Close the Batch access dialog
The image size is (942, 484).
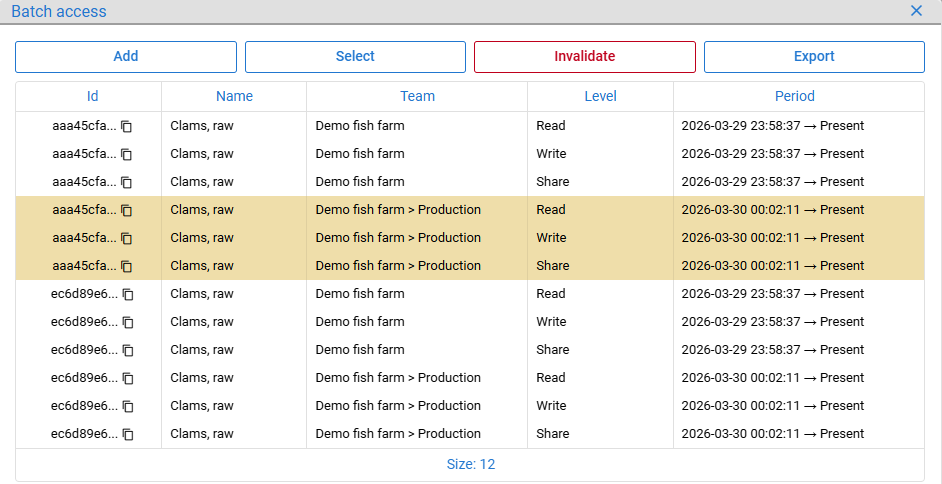[916, 11]
